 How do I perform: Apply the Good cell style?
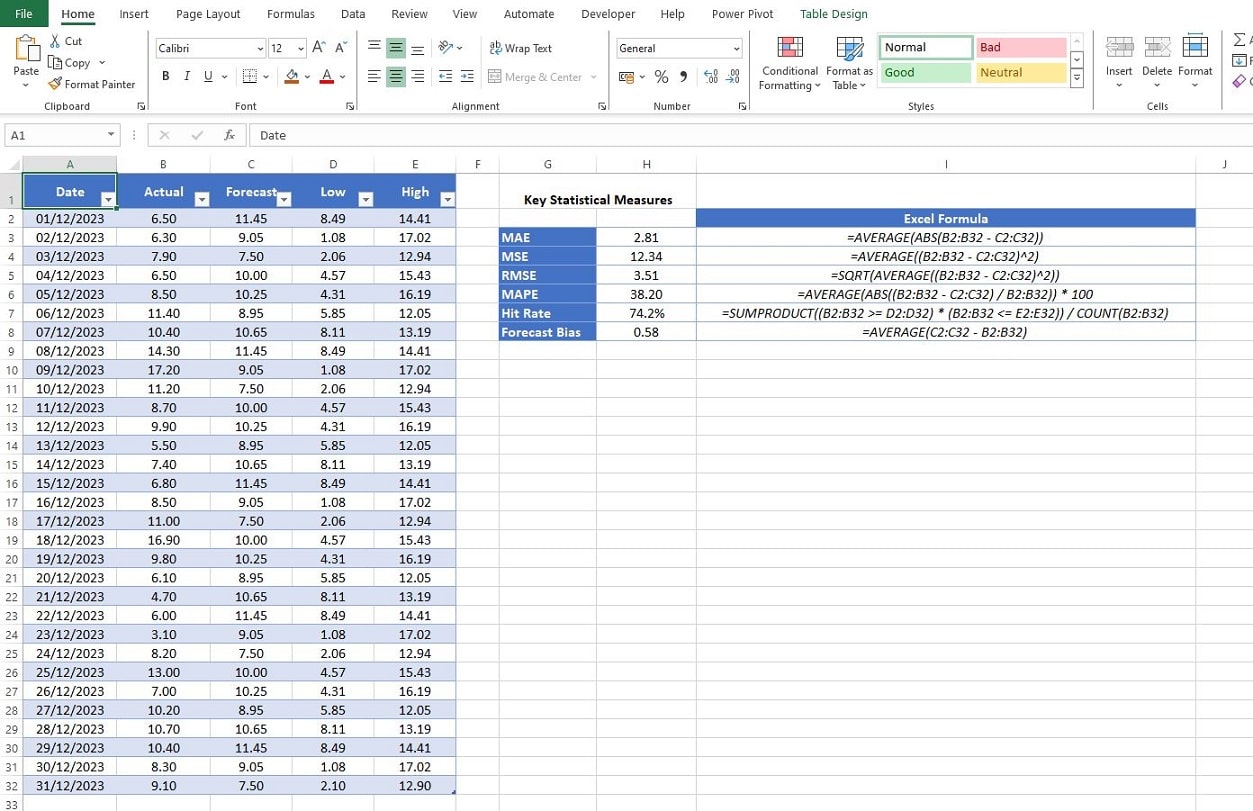(923, 72)
